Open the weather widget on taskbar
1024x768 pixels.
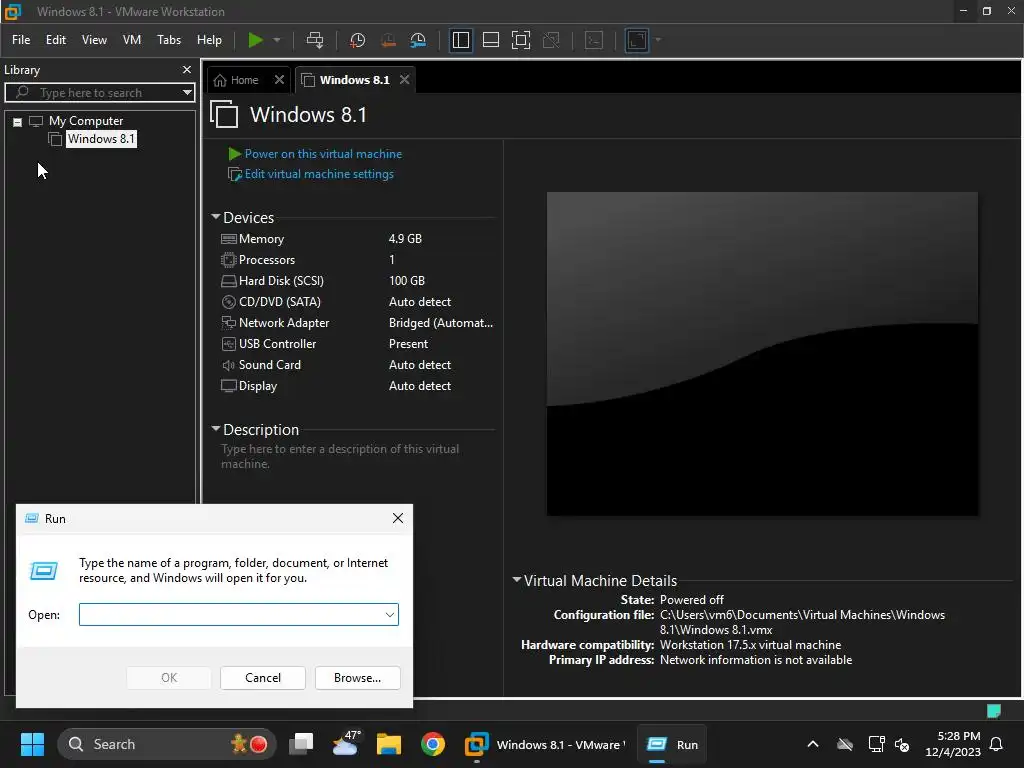click(x=345, y=744)
